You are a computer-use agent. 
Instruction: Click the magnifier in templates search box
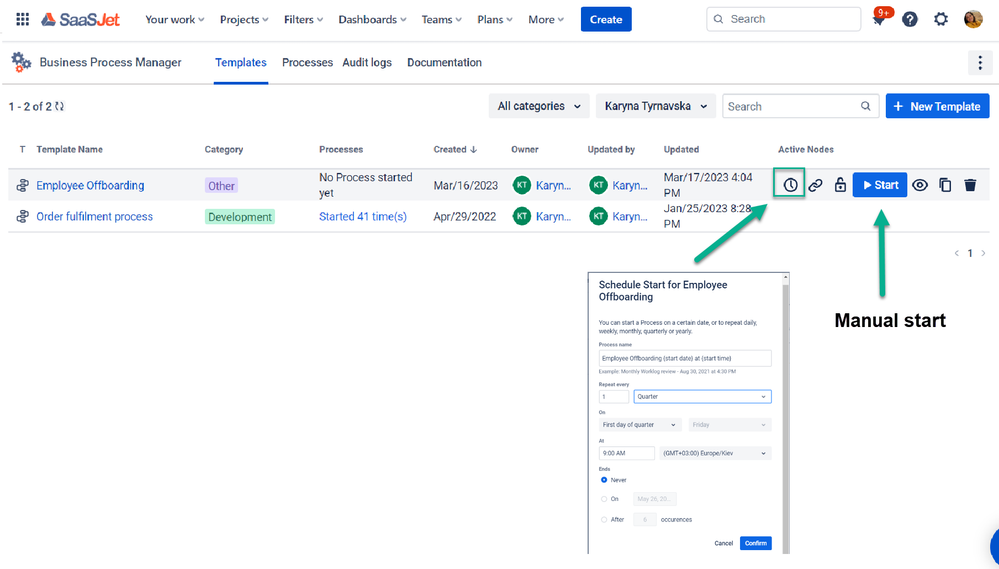click(x=865, y=106)
